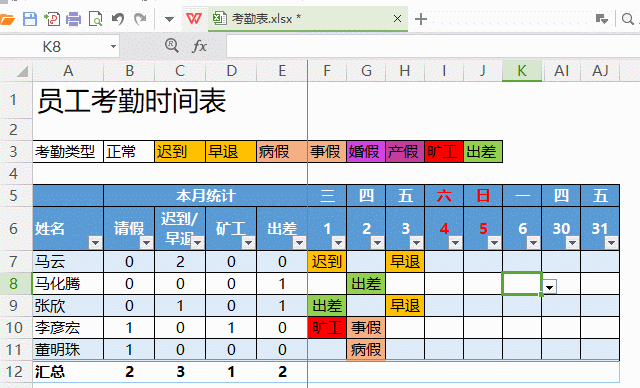This screenshot has height=388, width=640.
Task: Select the 事假 legend cell in row 3
Action: (x=327, y=152)
